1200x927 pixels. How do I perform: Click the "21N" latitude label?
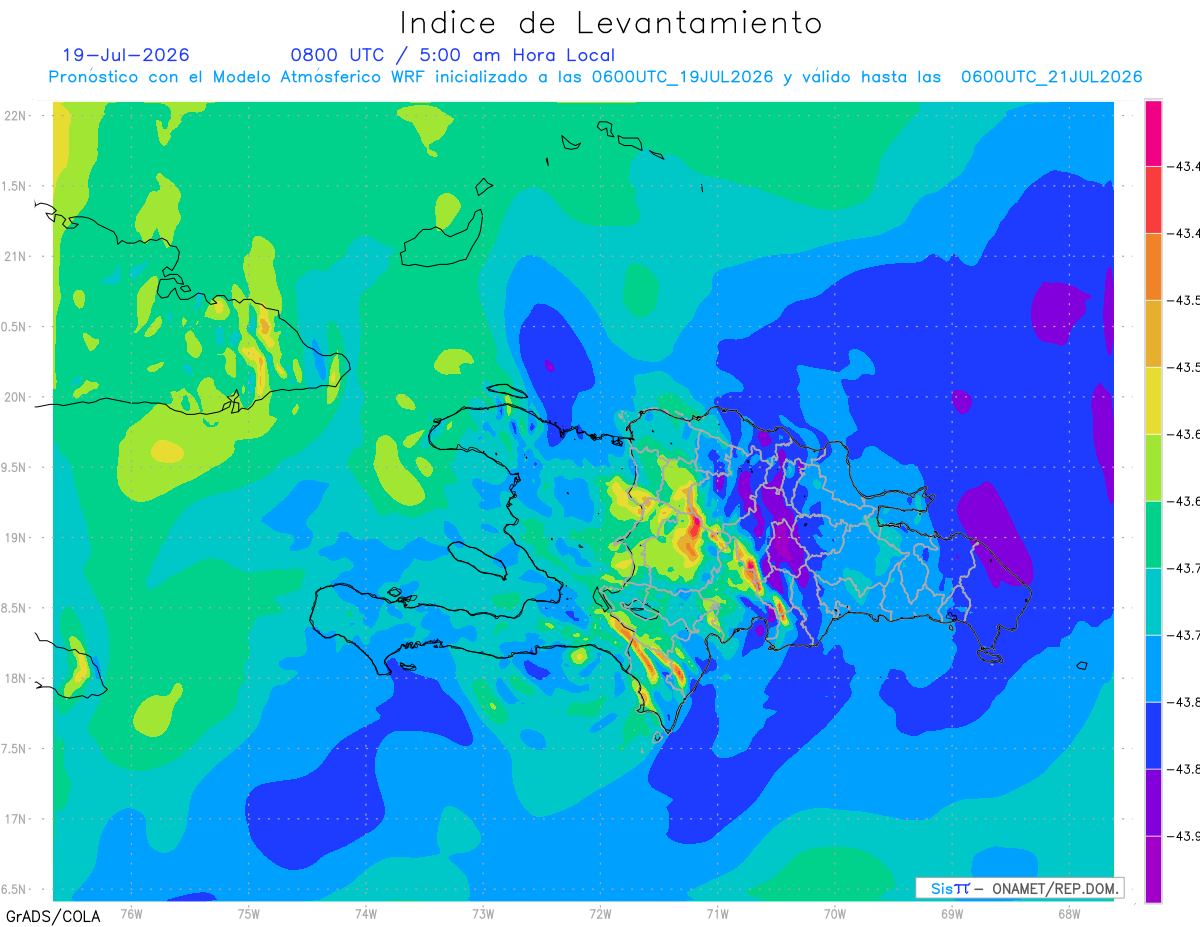17,257
